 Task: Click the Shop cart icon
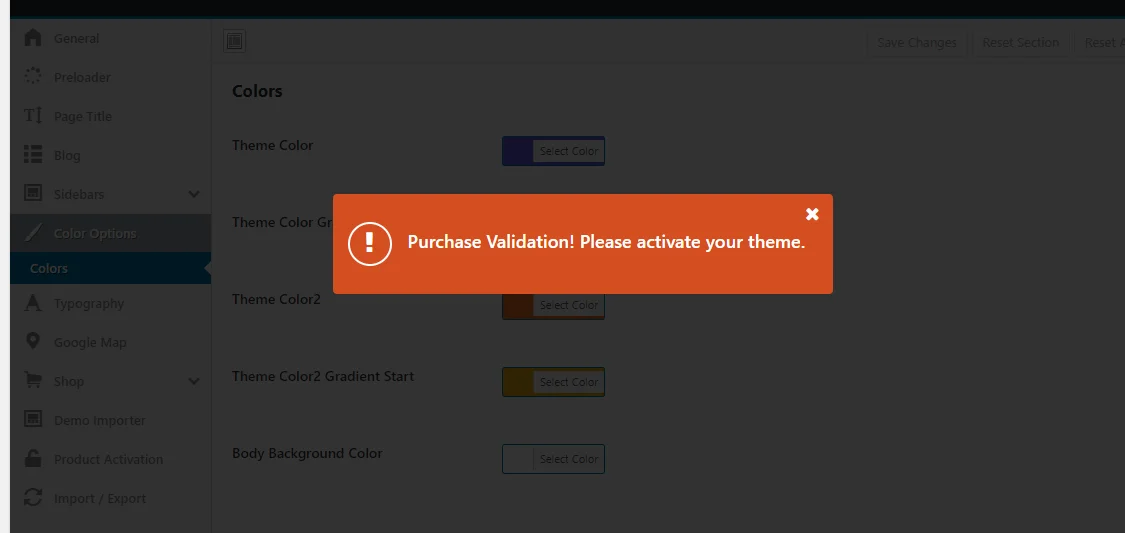[x=33, y=381]
